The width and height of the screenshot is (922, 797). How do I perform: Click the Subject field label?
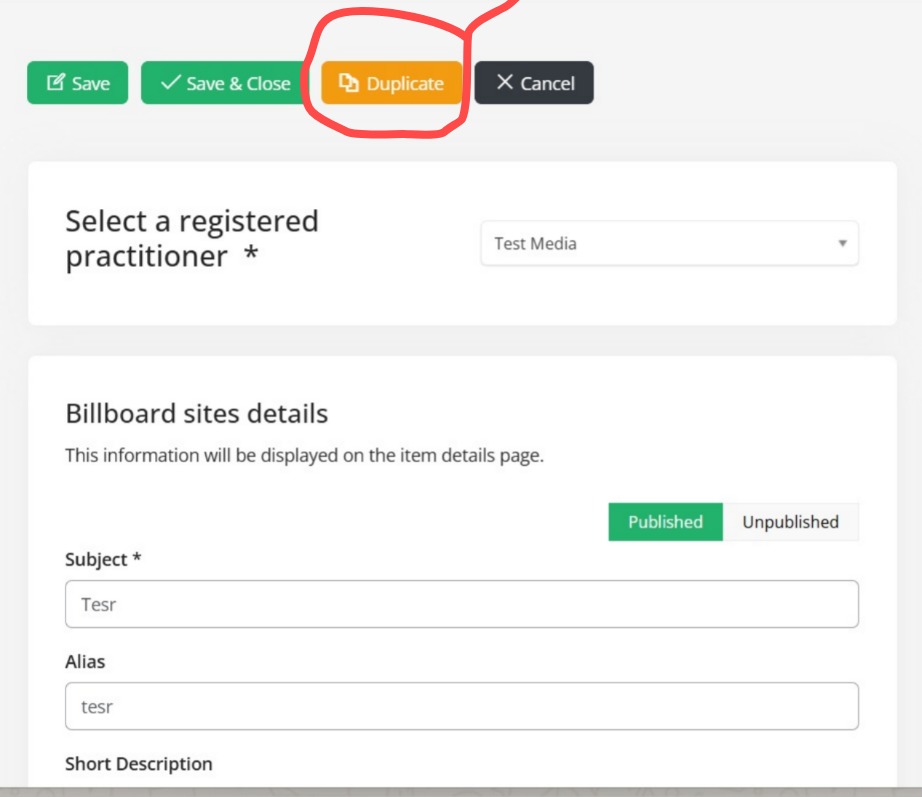click(x=103, y=559)
